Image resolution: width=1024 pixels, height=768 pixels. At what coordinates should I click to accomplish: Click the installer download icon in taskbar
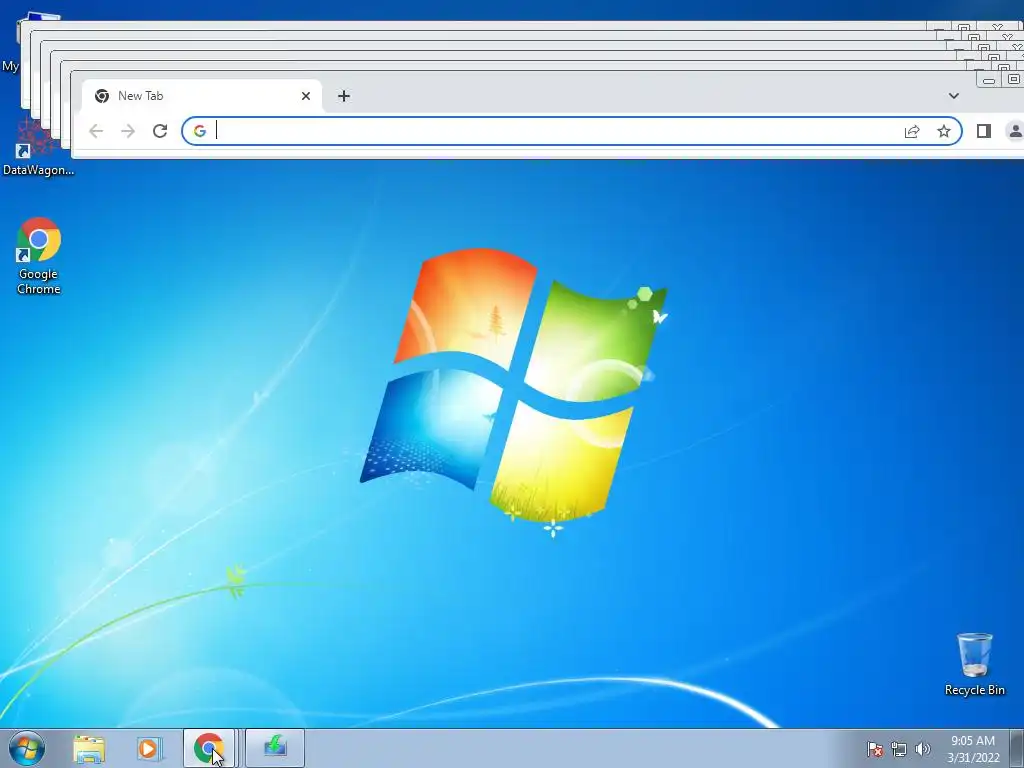(x=275, y=748)
